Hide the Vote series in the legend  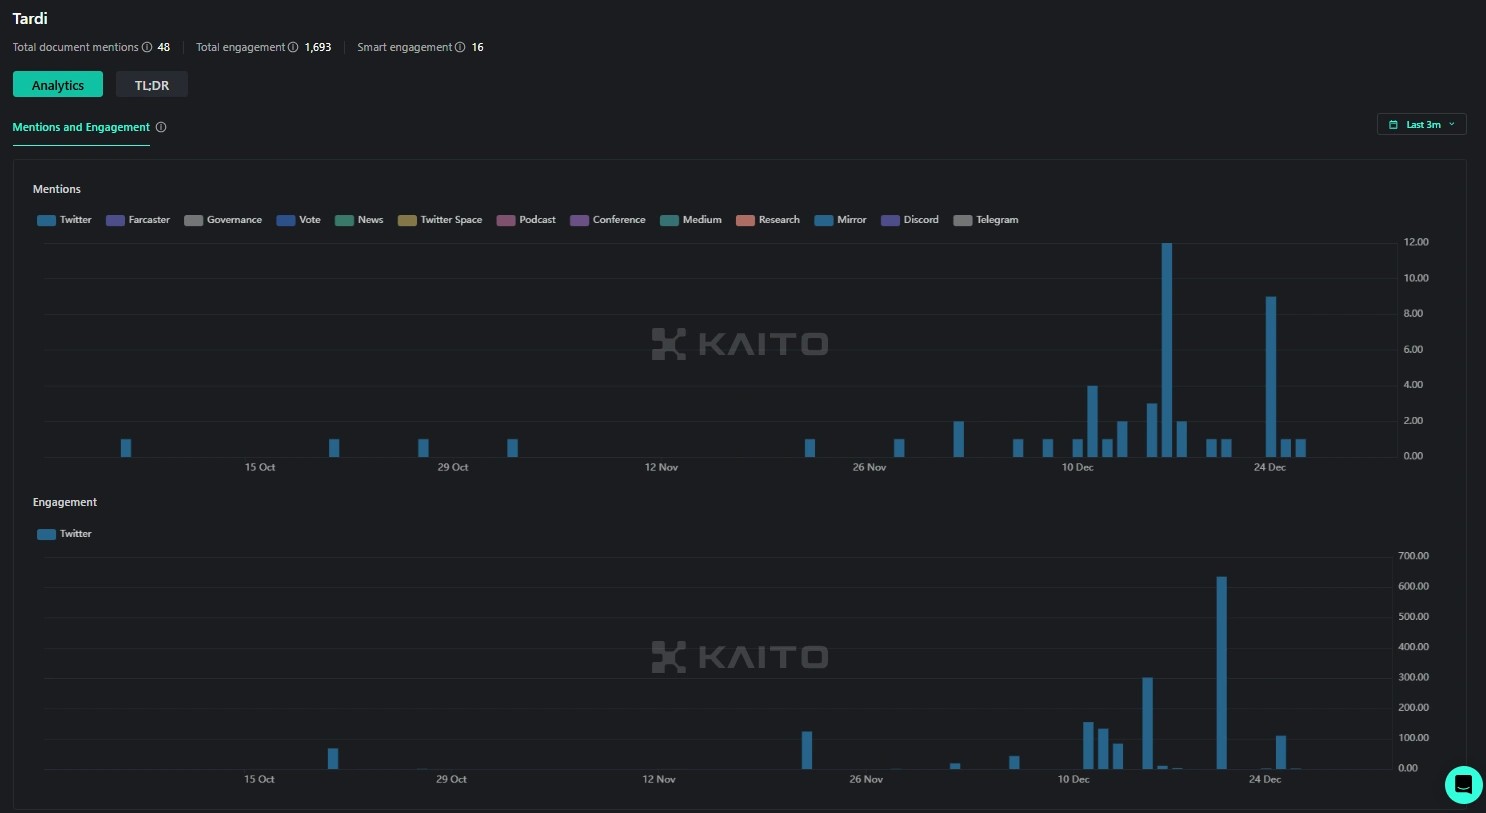tap(299, 220)
